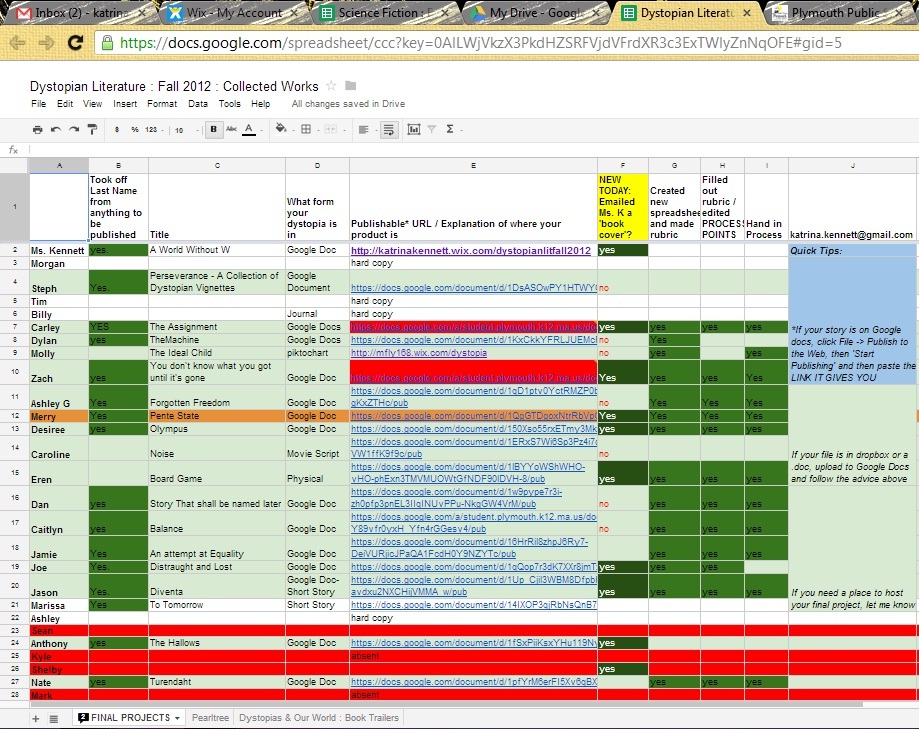Click the Borders icon in the toolbar
The height and width of the screenshot is (729, 919).
(x=306, y=129)
